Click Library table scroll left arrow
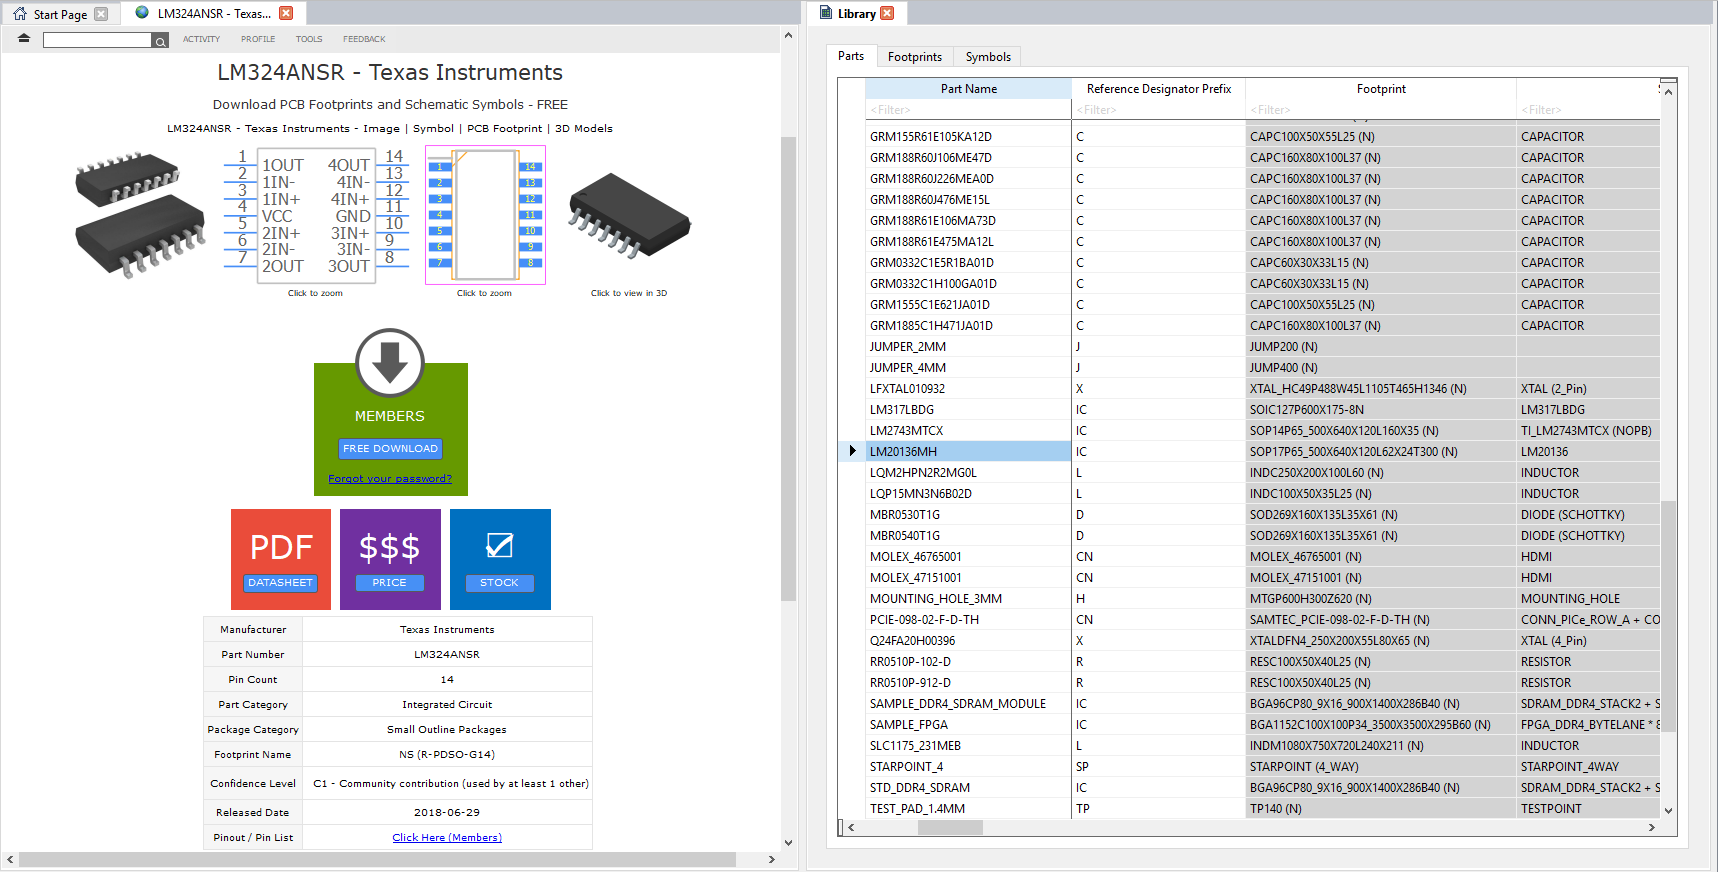The width and height of the screenshot is (1718, 872). pos(851,827)
